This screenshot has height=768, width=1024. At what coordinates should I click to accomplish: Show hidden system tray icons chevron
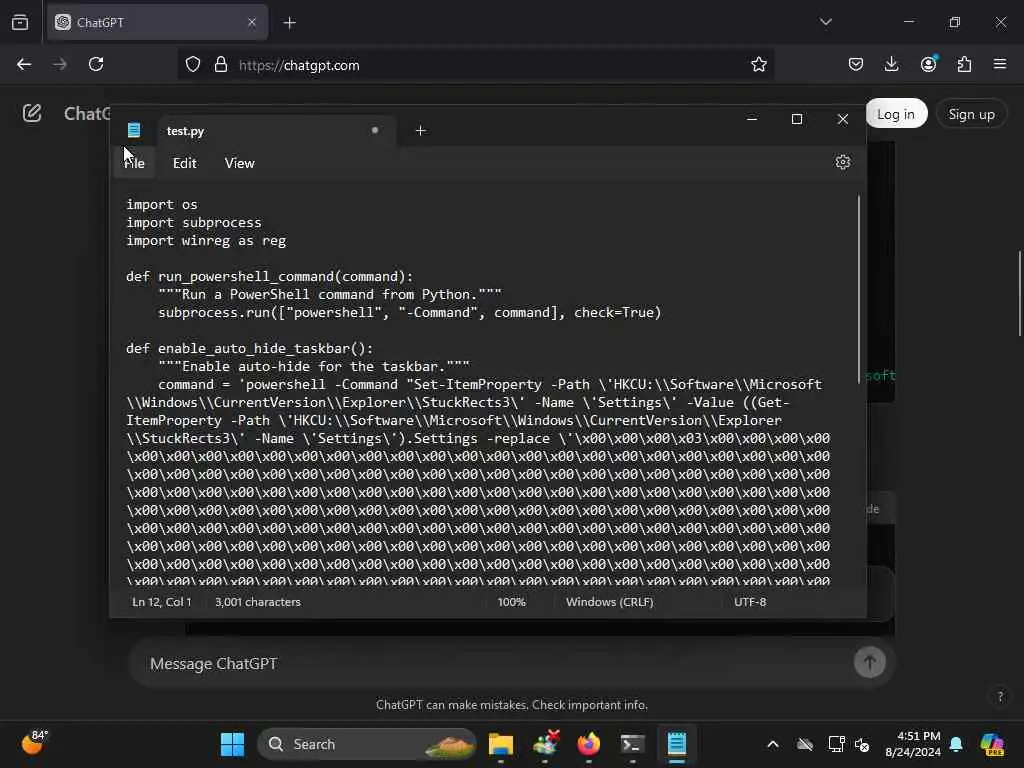[x=773, y=744]
